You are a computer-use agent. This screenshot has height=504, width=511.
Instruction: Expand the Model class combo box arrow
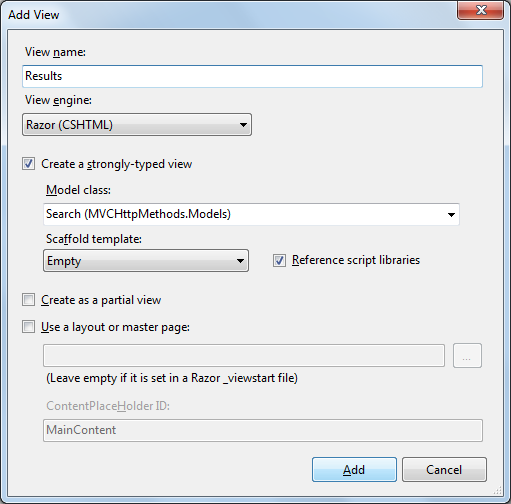[x=451, y=214]
